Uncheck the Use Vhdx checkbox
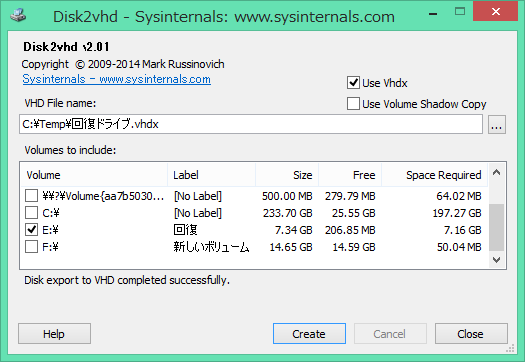 (353, 83)
